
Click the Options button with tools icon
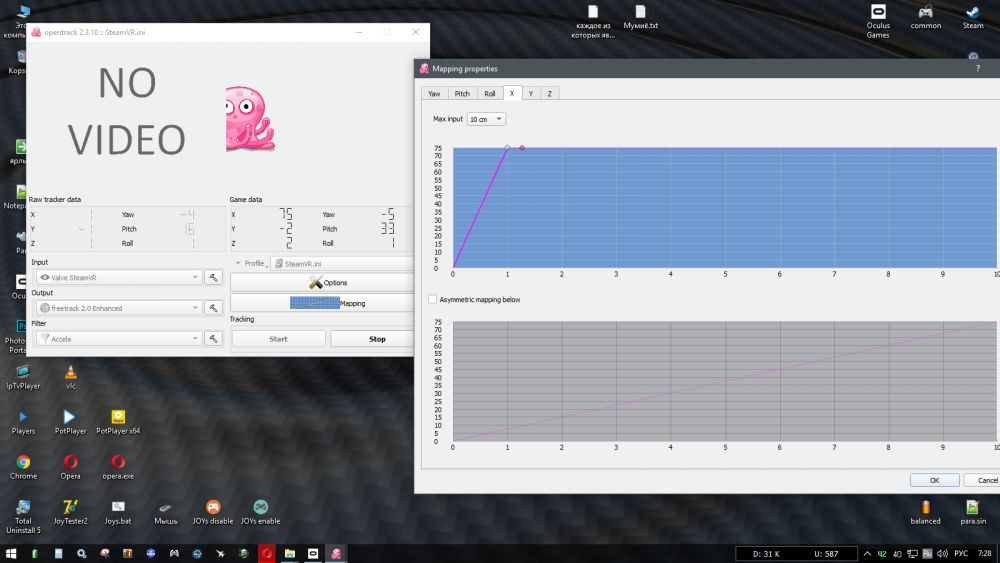[x=322, y=283]
